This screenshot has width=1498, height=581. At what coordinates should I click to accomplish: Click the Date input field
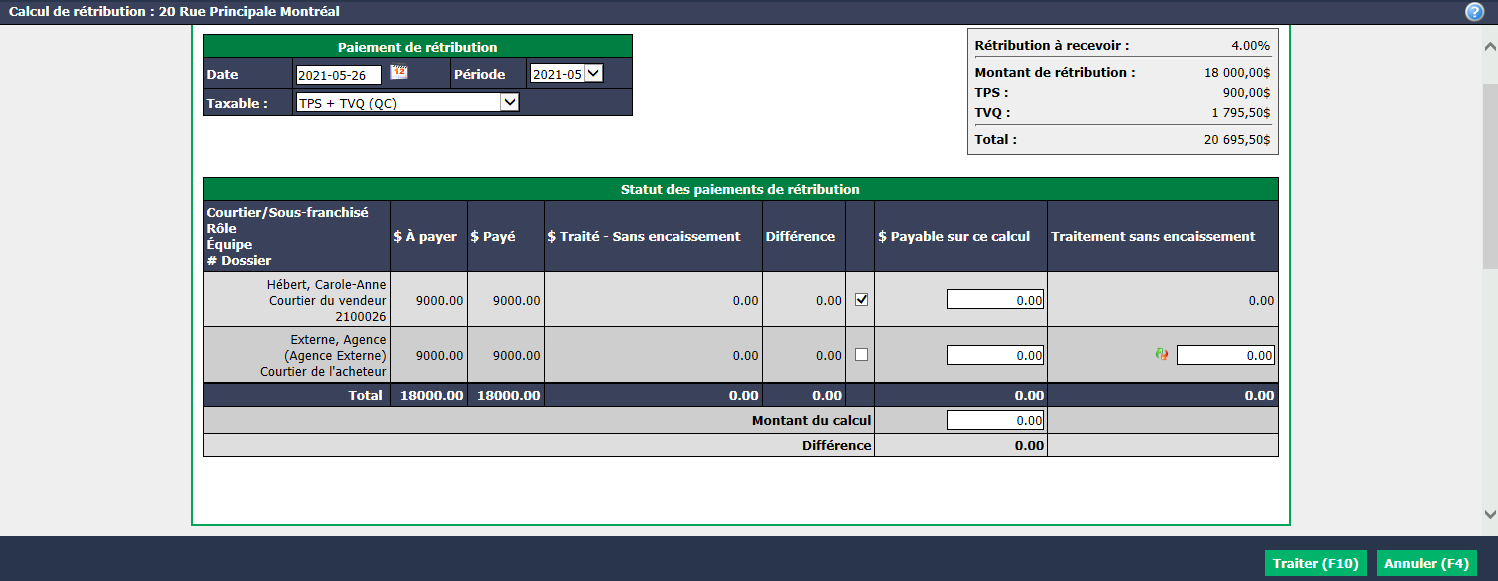(339, 74)
